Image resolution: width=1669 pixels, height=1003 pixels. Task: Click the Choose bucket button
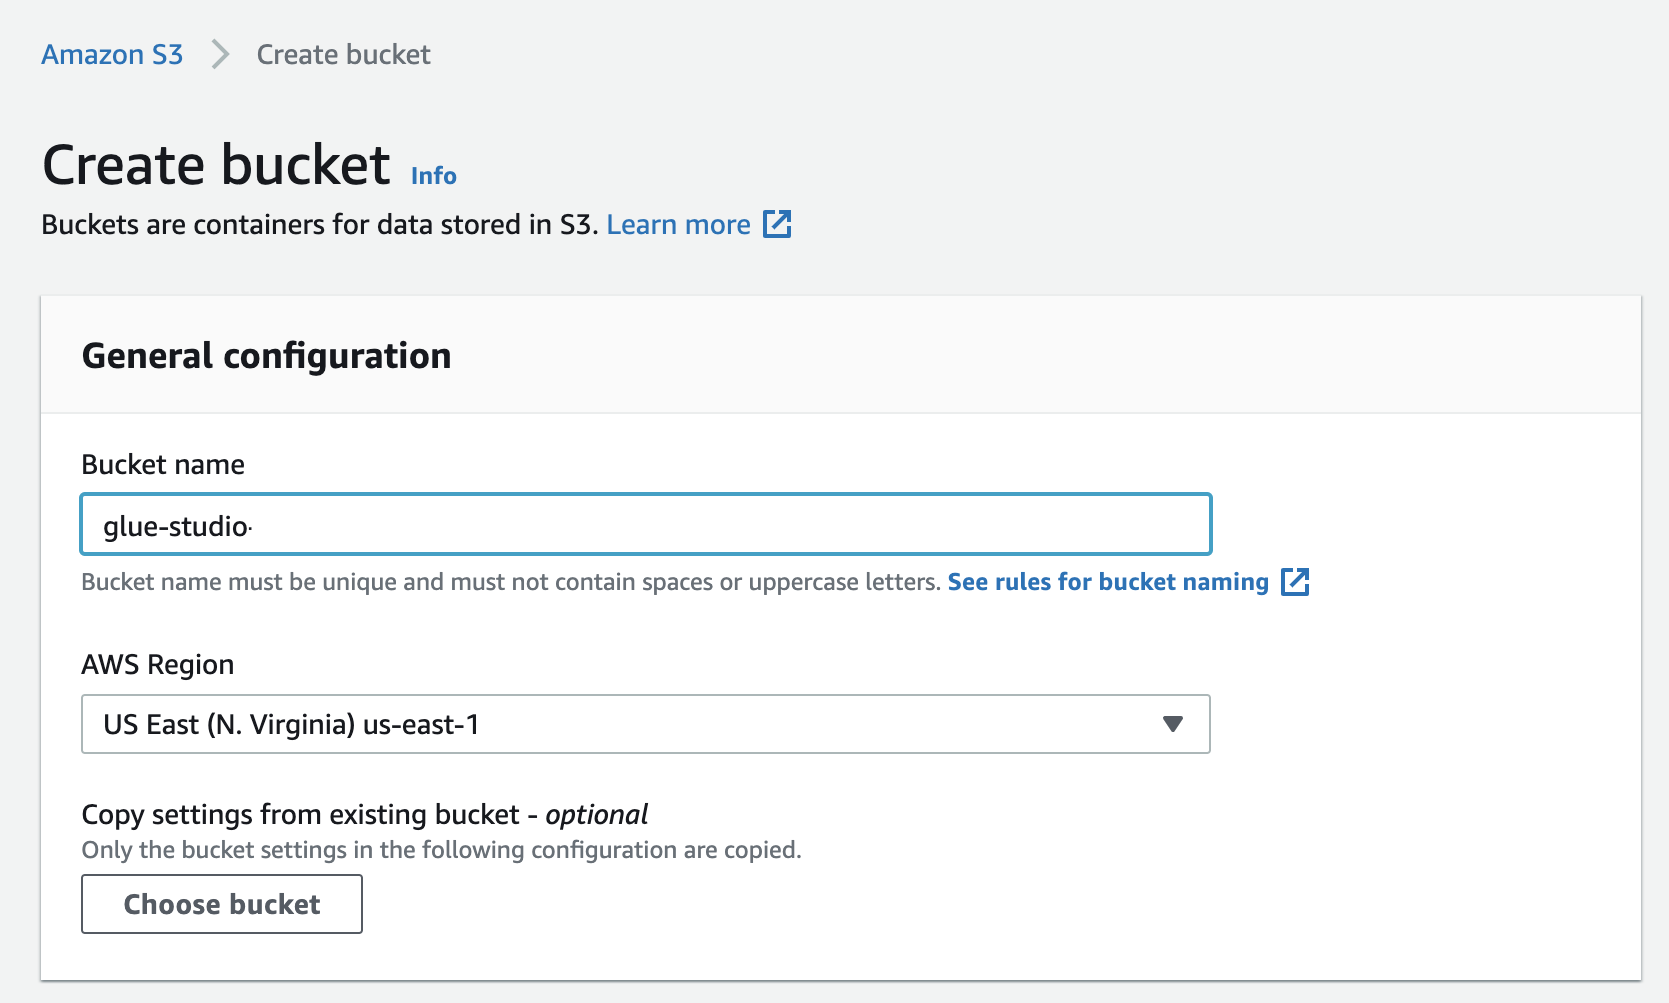point(222,904)
